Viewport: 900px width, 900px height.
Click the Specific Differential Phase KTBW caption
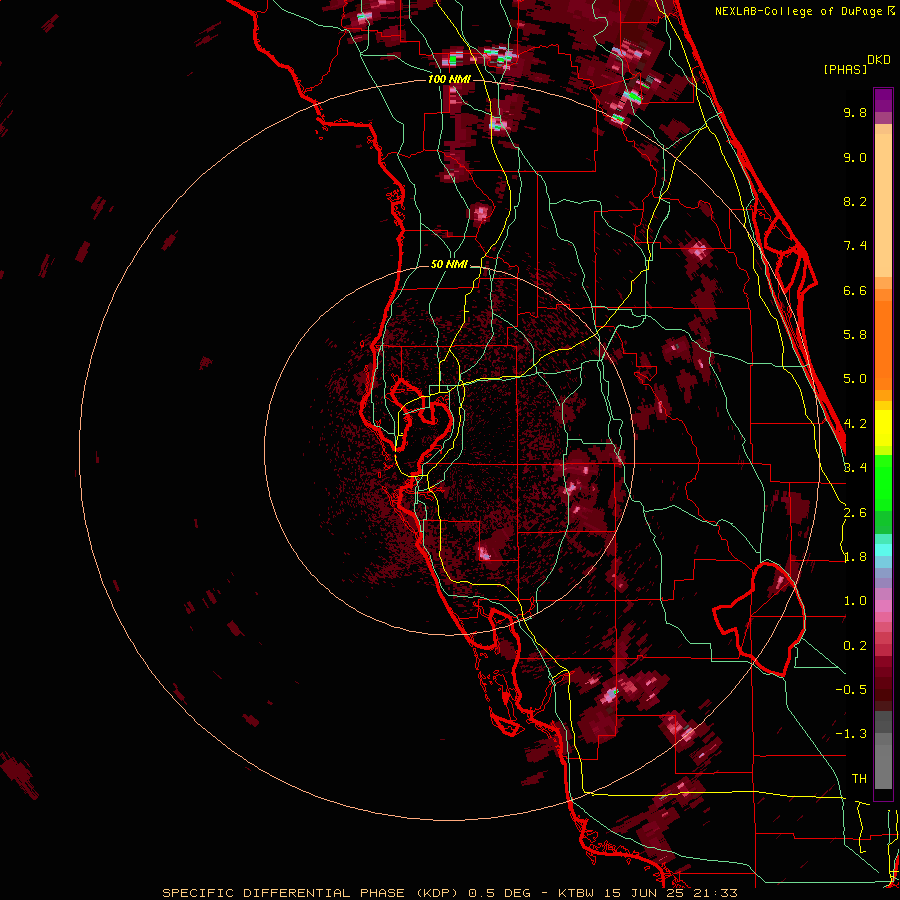449,893
